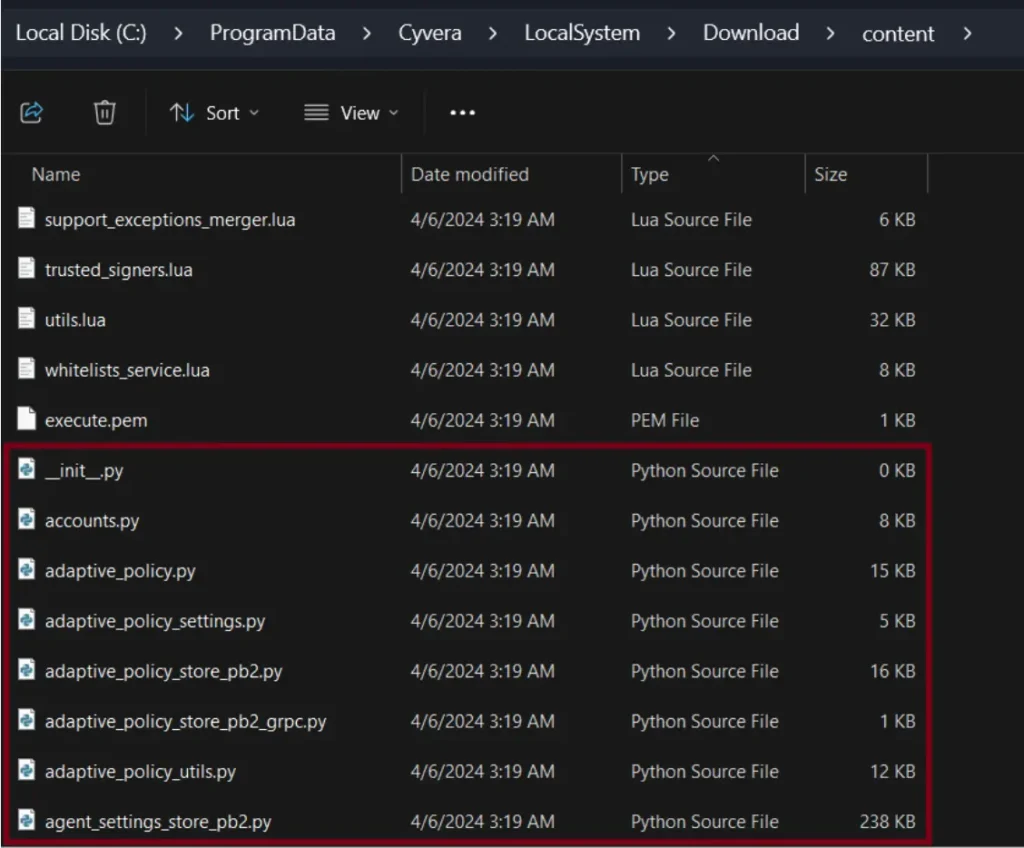Navigate to ProgramData in the address bar
Screen dimensions: 1024x848
pos(270,33)
